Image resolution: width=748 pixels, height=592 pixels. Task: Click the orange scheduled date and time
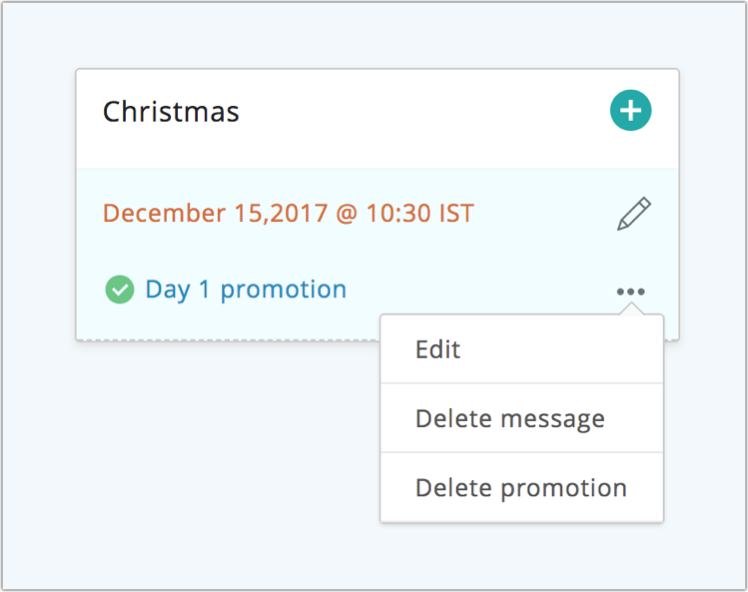(288, 214)
